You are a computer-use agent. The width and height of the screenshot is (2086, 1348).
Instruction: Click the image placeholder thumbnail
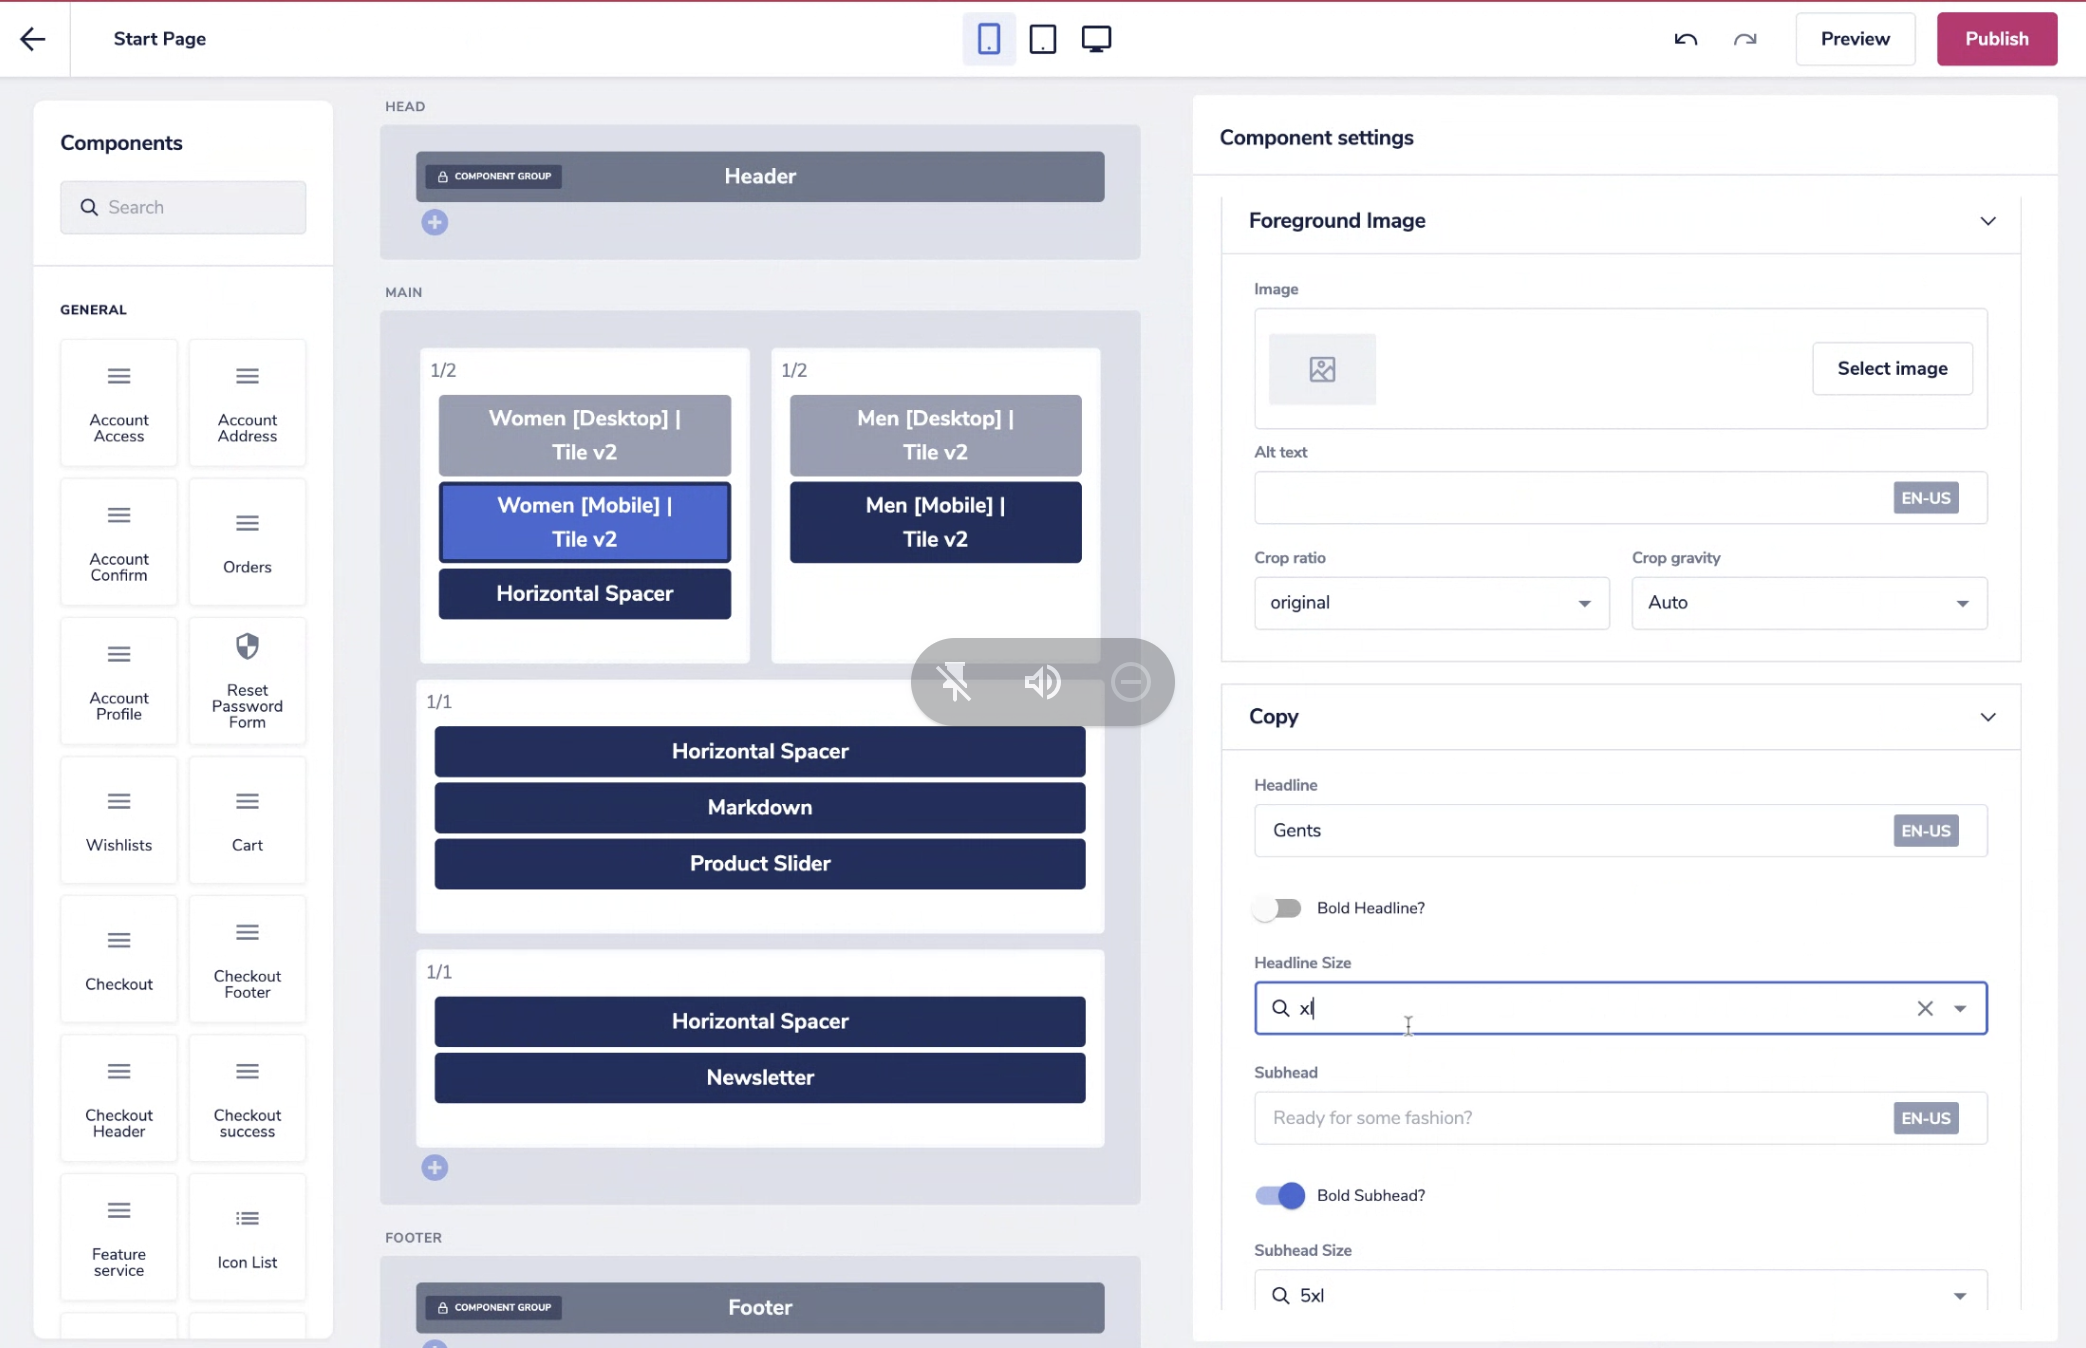click(x=1322, y=369)
